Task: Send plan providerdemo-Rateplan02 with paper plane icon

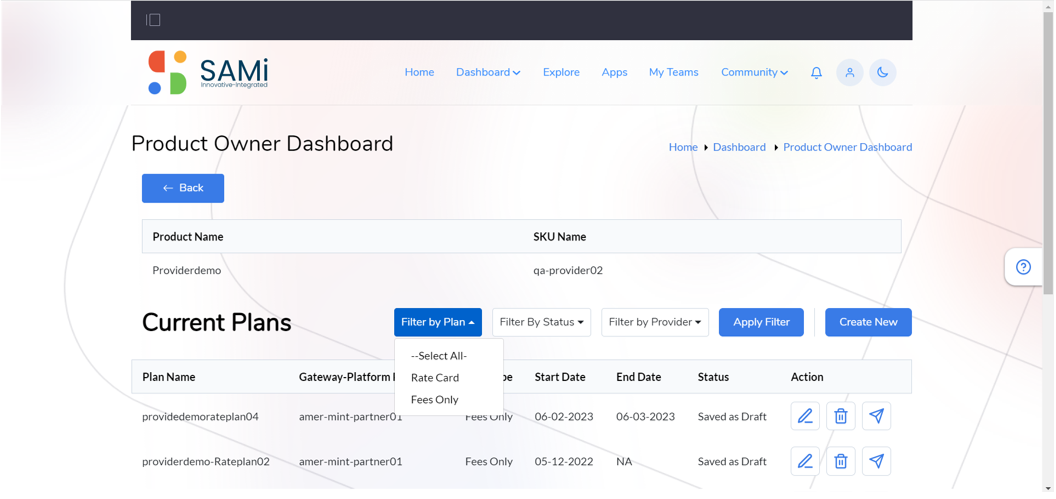Action: click(876, 461)
